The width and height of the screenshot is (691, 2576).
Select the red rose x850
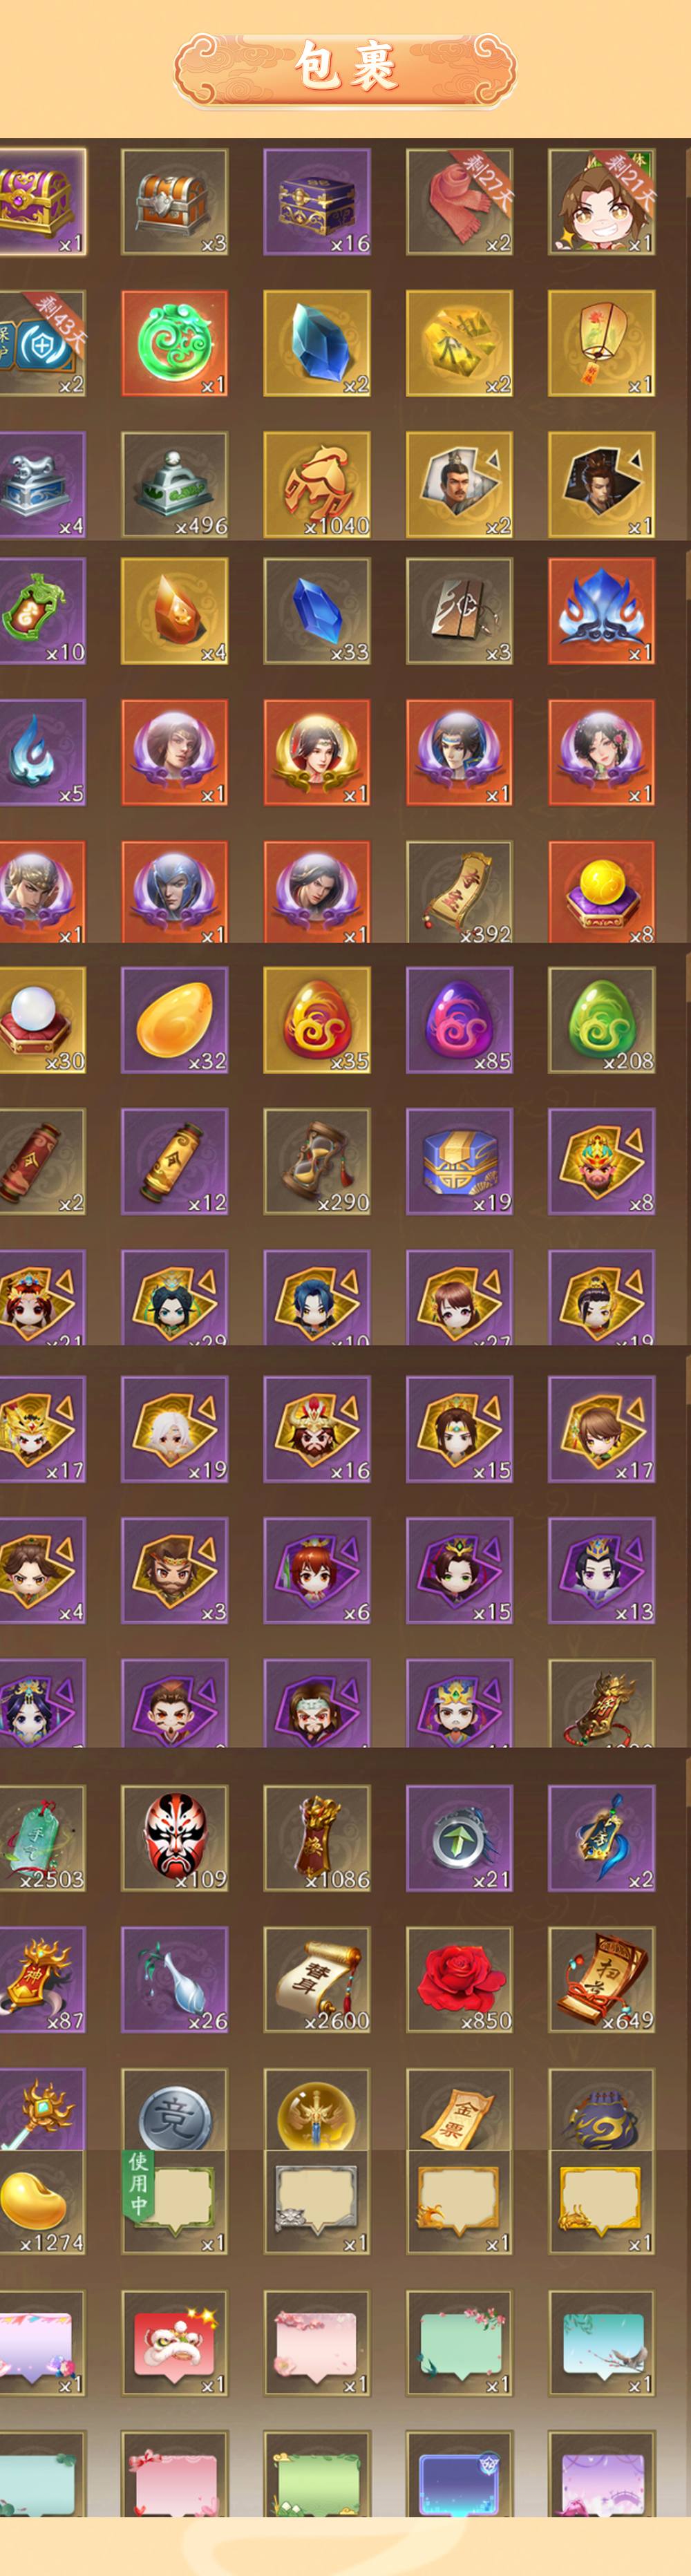pos(459,1979)
